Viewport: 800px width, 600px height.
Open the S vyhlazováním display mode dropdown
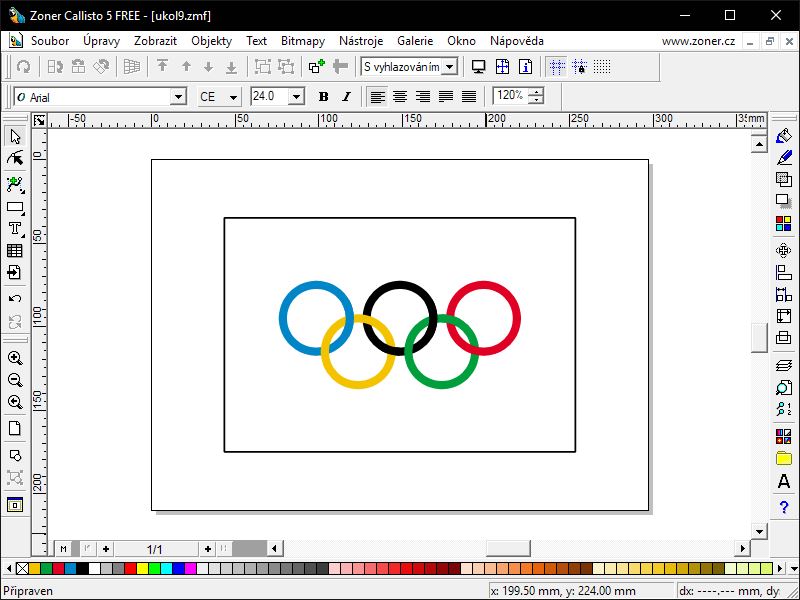(449, 67)
